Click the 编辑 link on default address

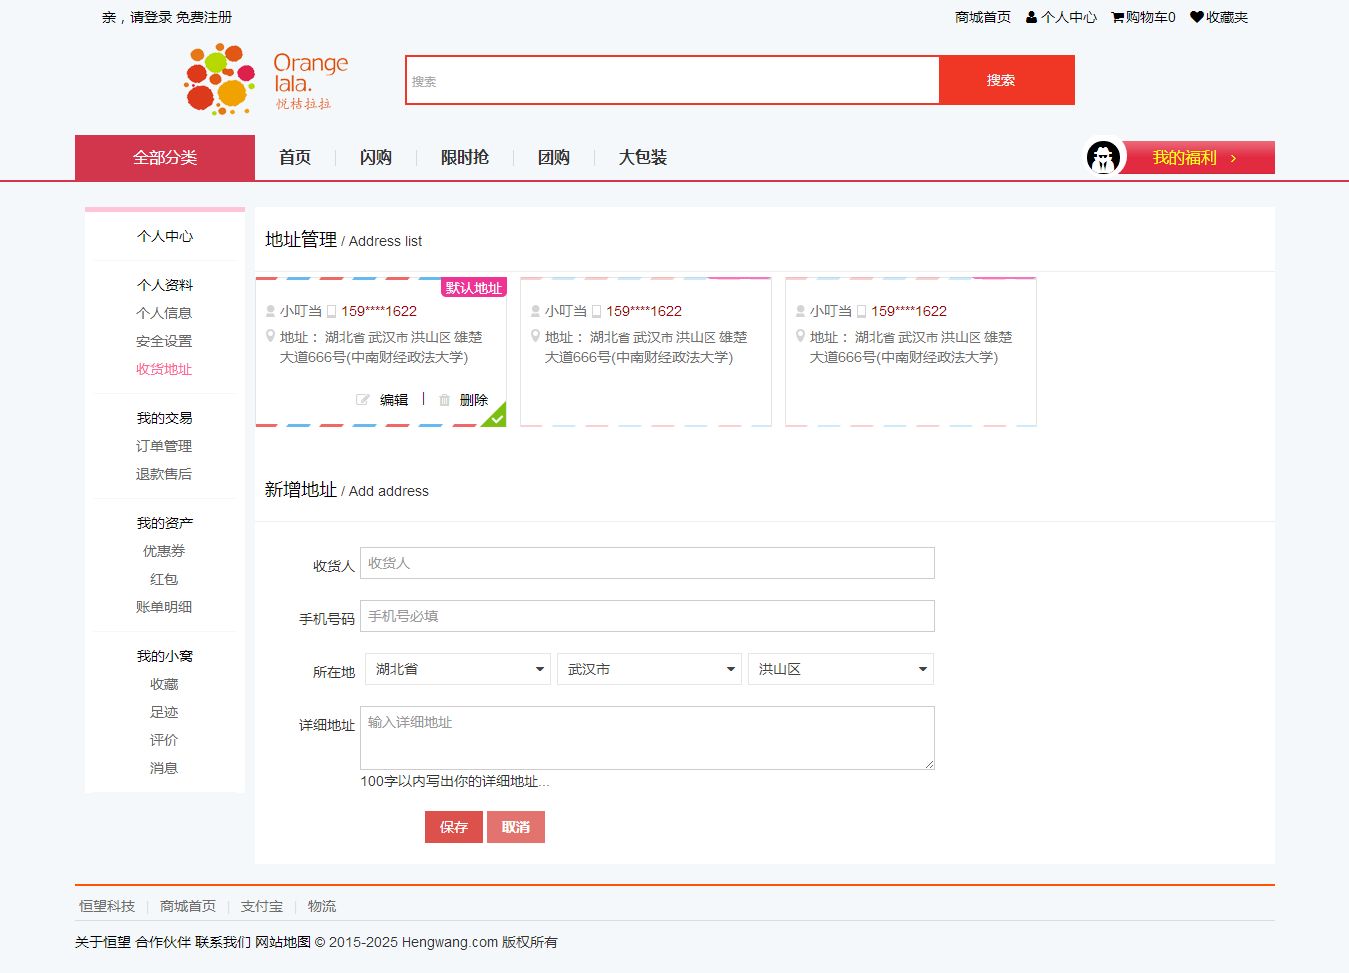tap(394, 400)
